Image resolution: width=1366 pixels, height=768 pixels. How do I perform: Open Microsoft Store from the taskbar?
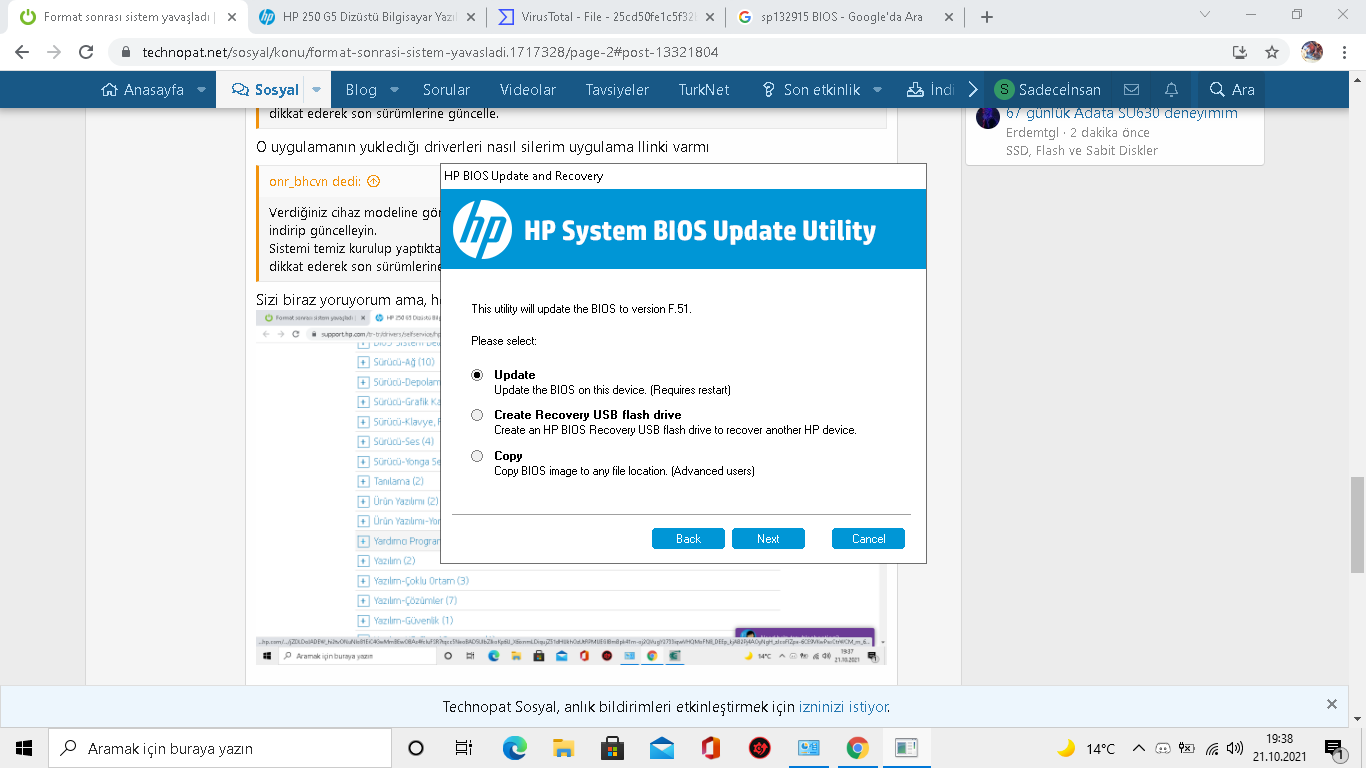[612, 748]
